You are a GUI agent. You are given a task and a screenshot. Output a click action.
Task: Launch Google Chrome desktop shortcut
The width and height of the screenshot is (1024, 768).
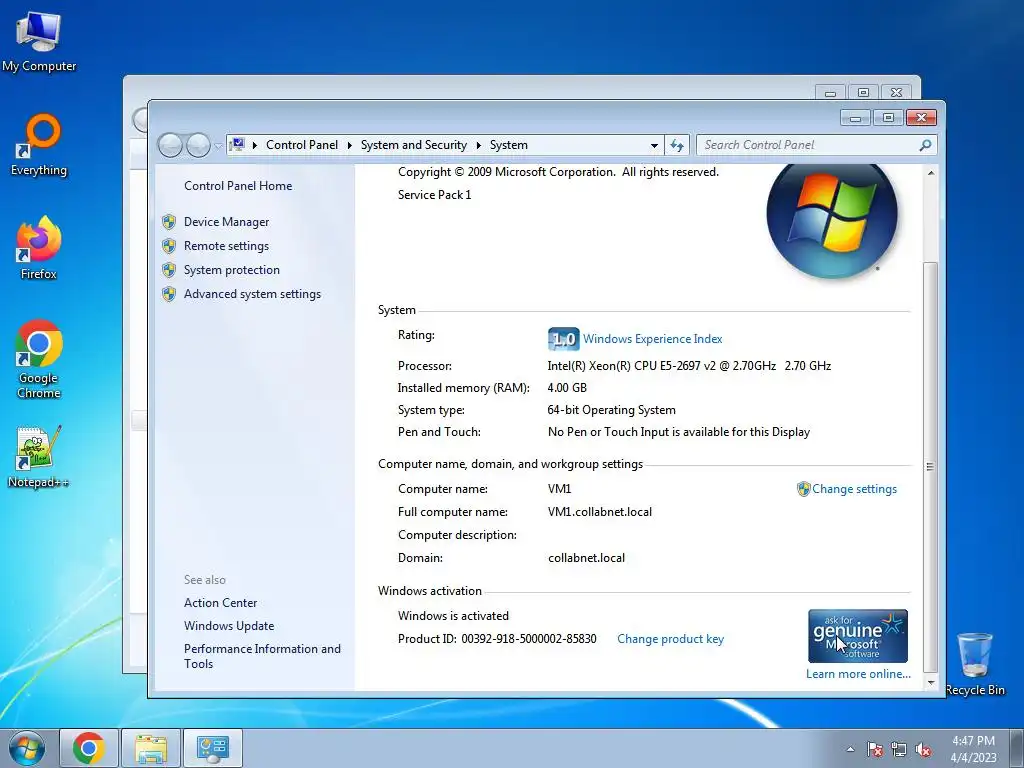39,359
